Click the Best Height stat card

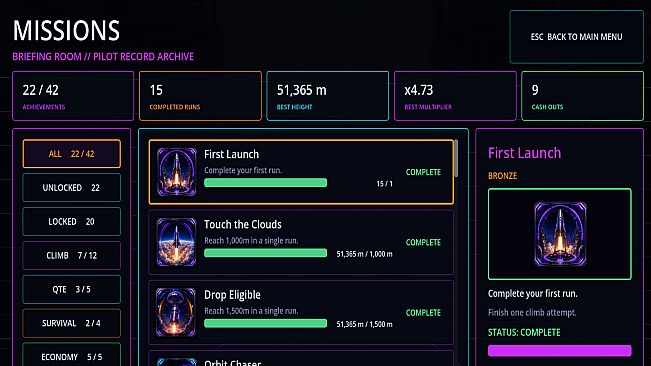[328, 96]
